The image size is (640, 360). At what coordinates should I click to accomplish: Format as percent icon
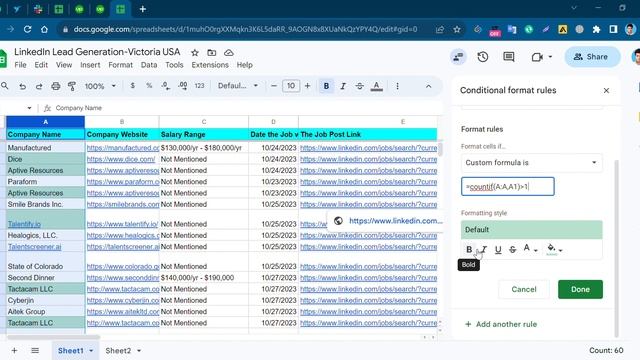[x=149, y=86]
